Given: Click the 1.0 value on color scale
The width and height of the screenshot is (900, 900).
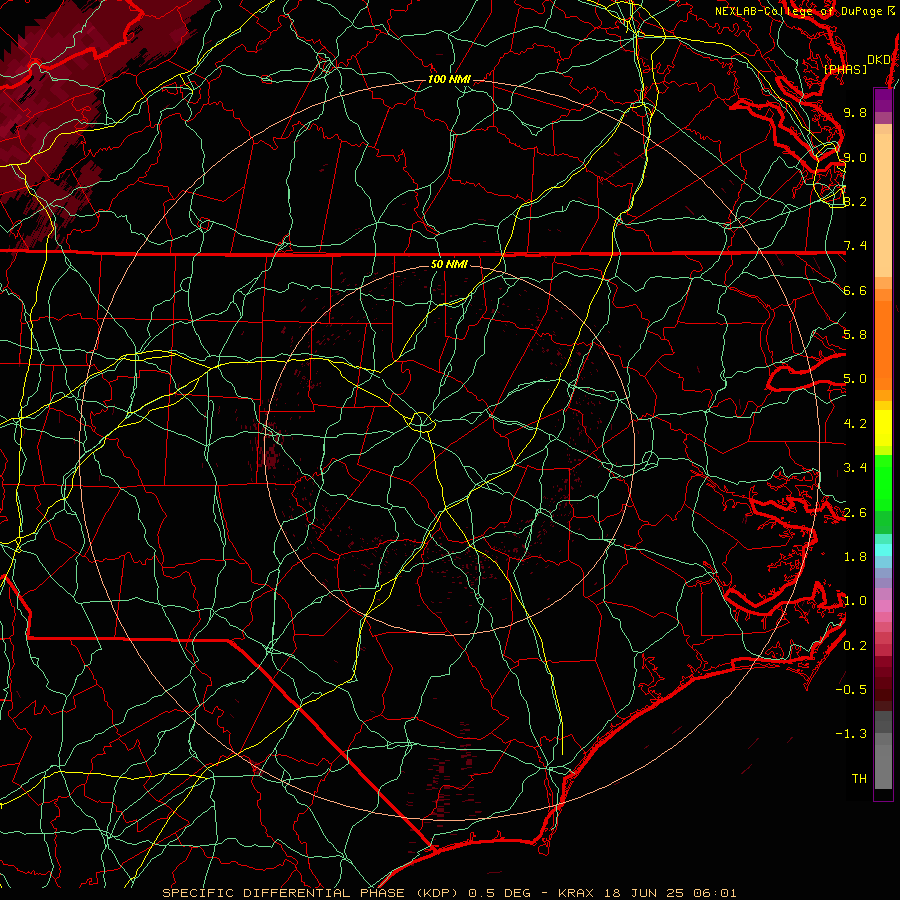Looking at the screenshot, I should (855, 601).
